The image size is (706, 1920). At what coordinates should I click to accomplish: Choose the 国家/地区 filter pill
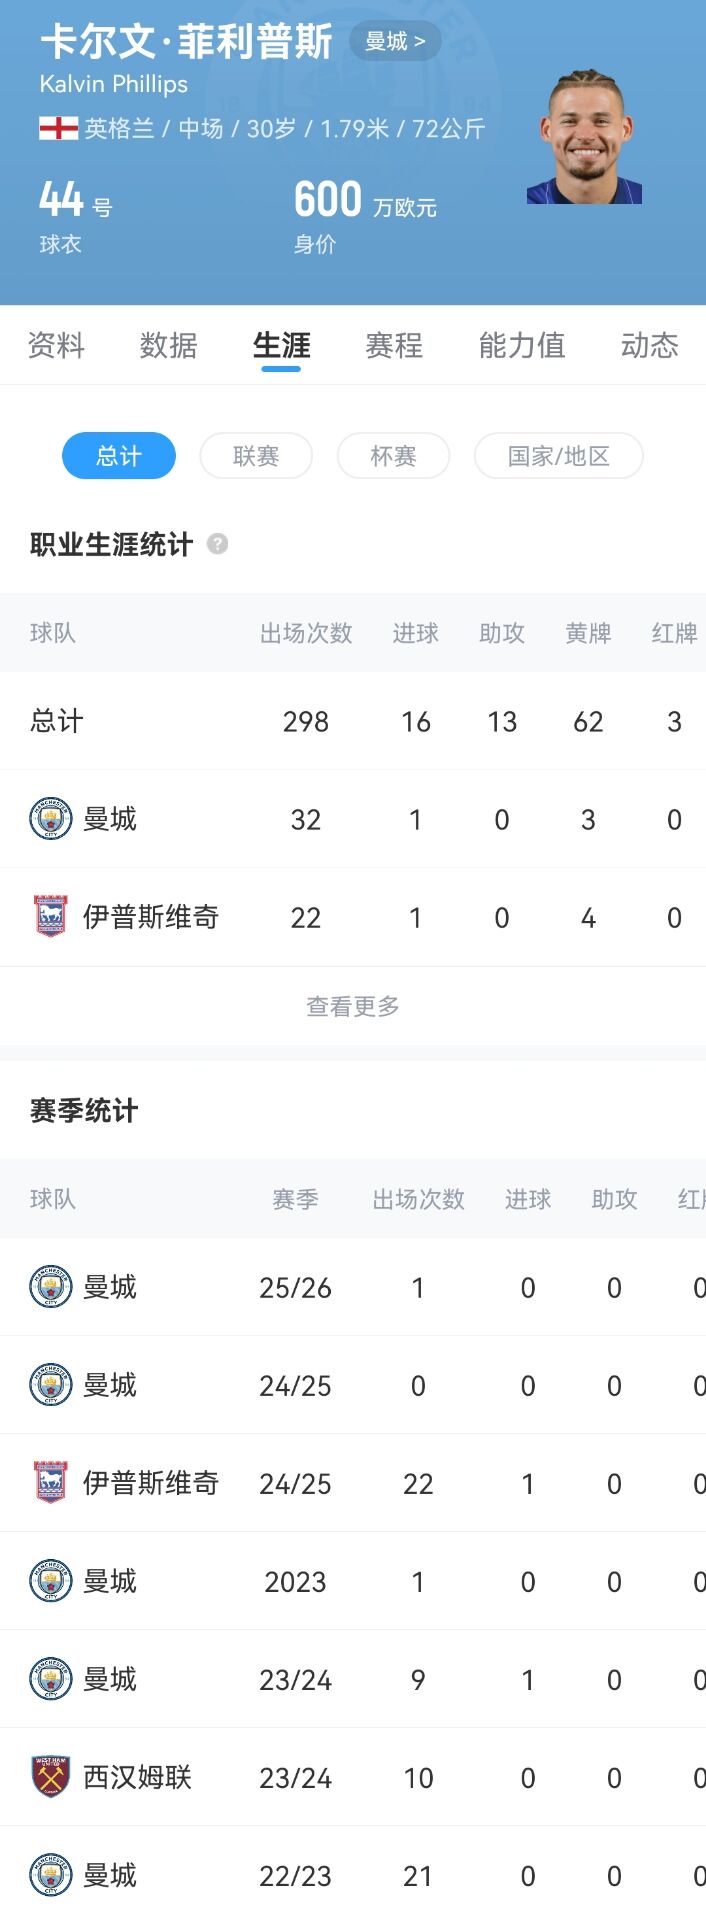pos(558,456)
